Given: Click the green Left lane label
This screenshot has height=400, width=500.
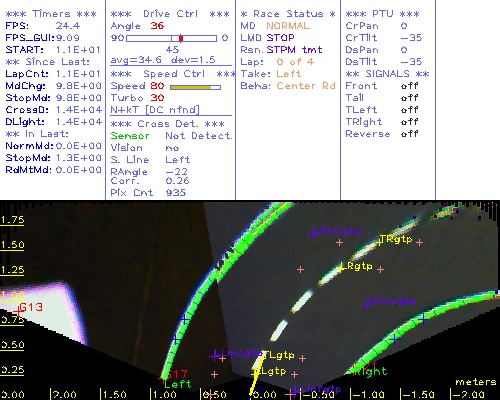Looking at the screenshot, I should click(x=177, y=384).
